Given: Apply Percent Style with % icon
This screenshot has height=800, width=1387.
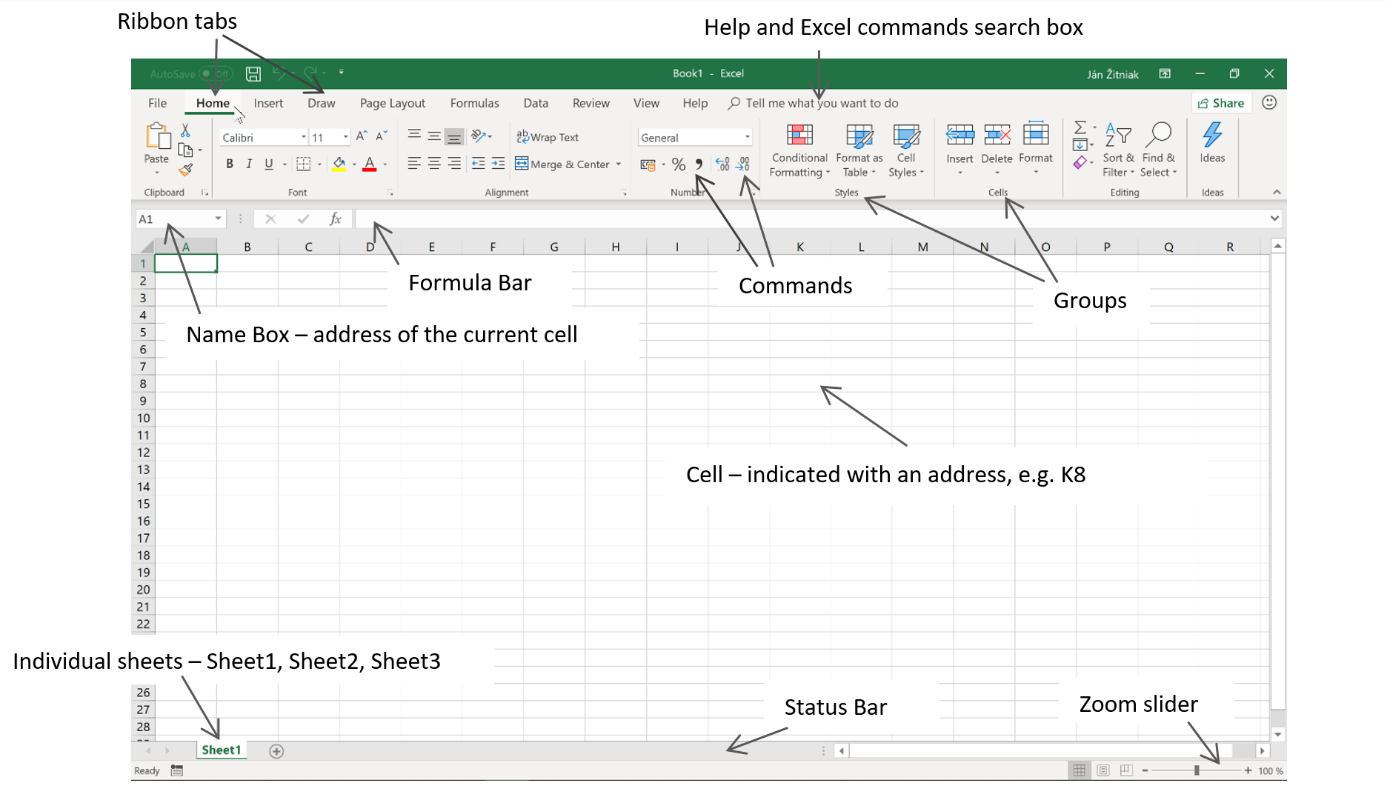Looking at the screenshot, I should pos(678,165).
